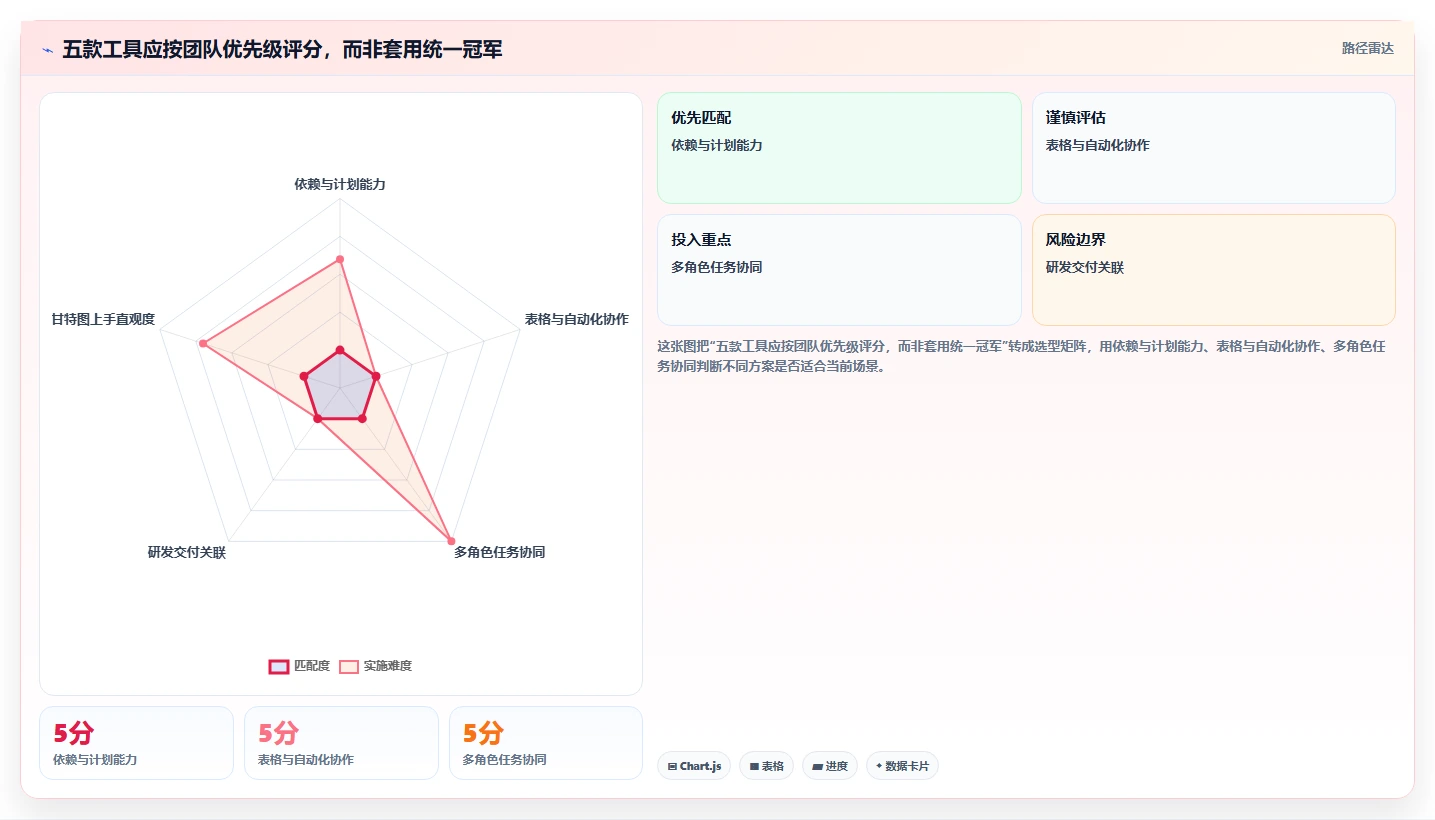
Task: Select the 谨慎评估 card
Action: pos(1213,148)
